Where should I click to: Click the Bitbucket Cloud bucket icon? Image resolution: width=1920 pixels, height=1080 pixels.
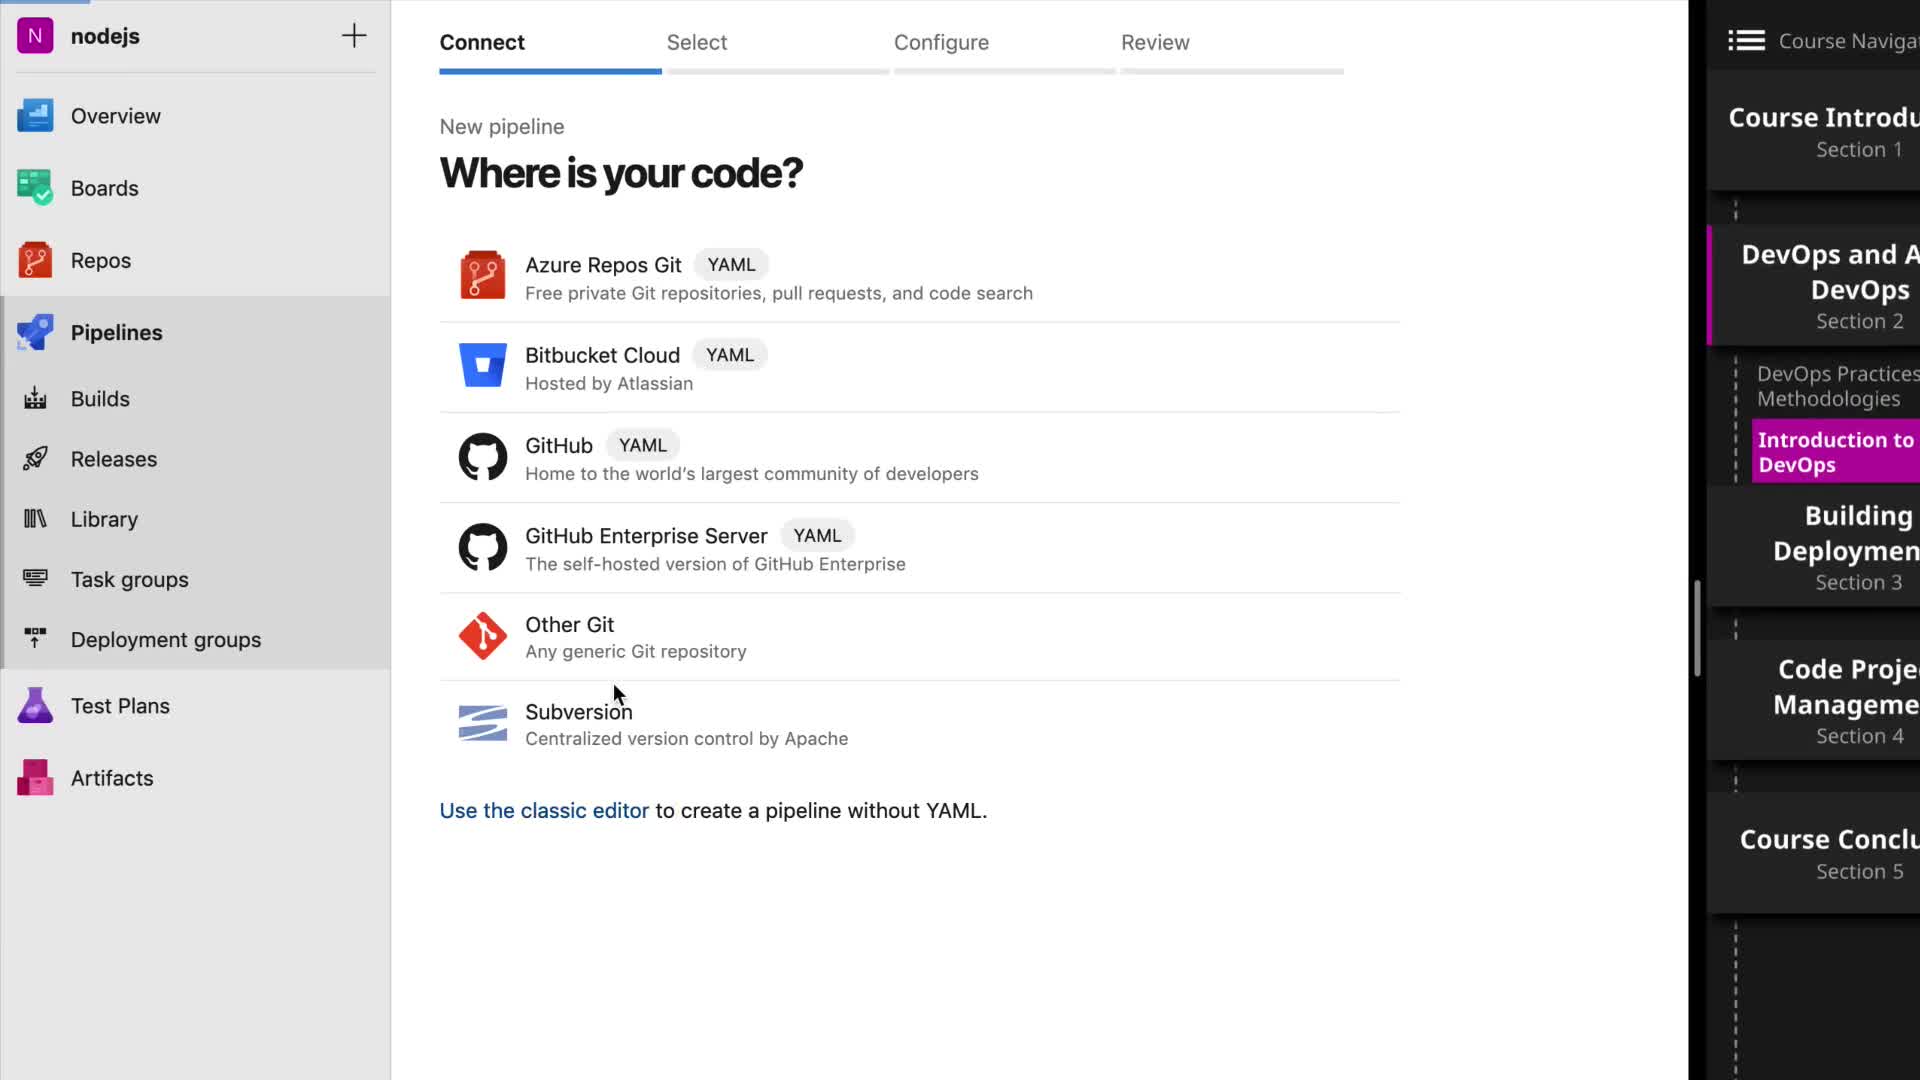click(482, 365)
